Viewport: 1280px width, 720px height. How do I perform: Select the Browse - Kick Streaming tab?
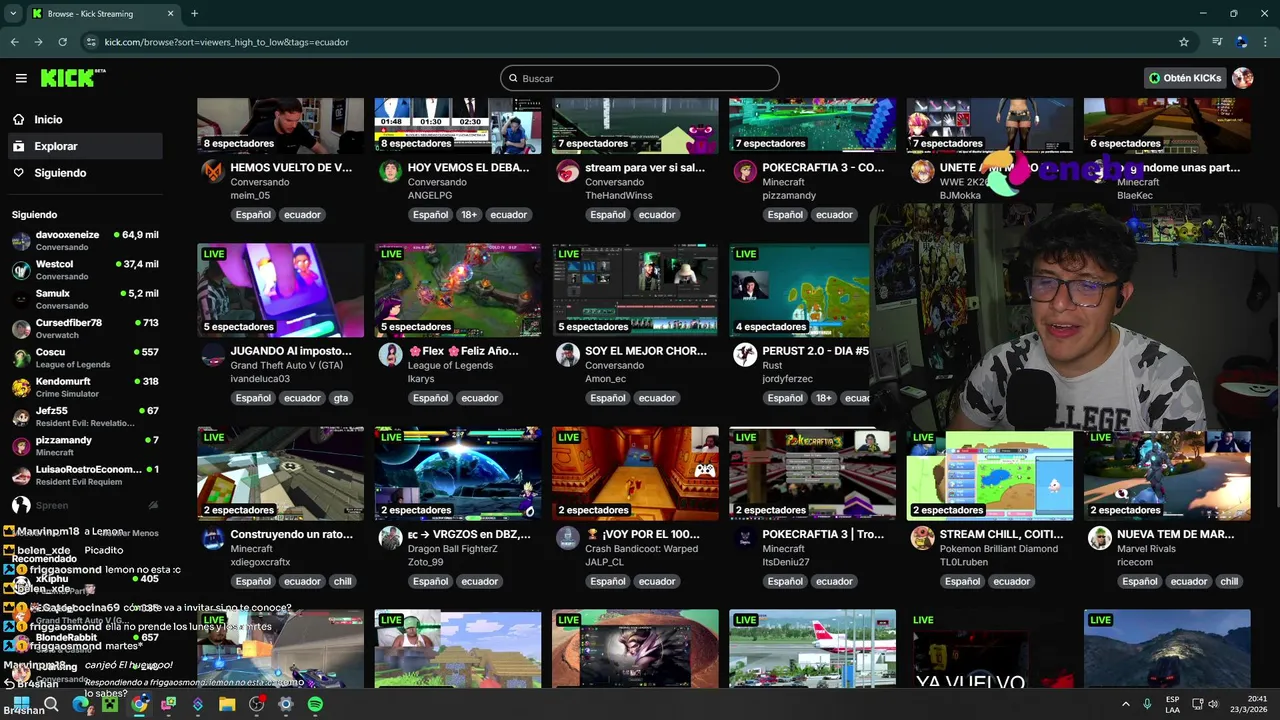click(x=103, y=14)
